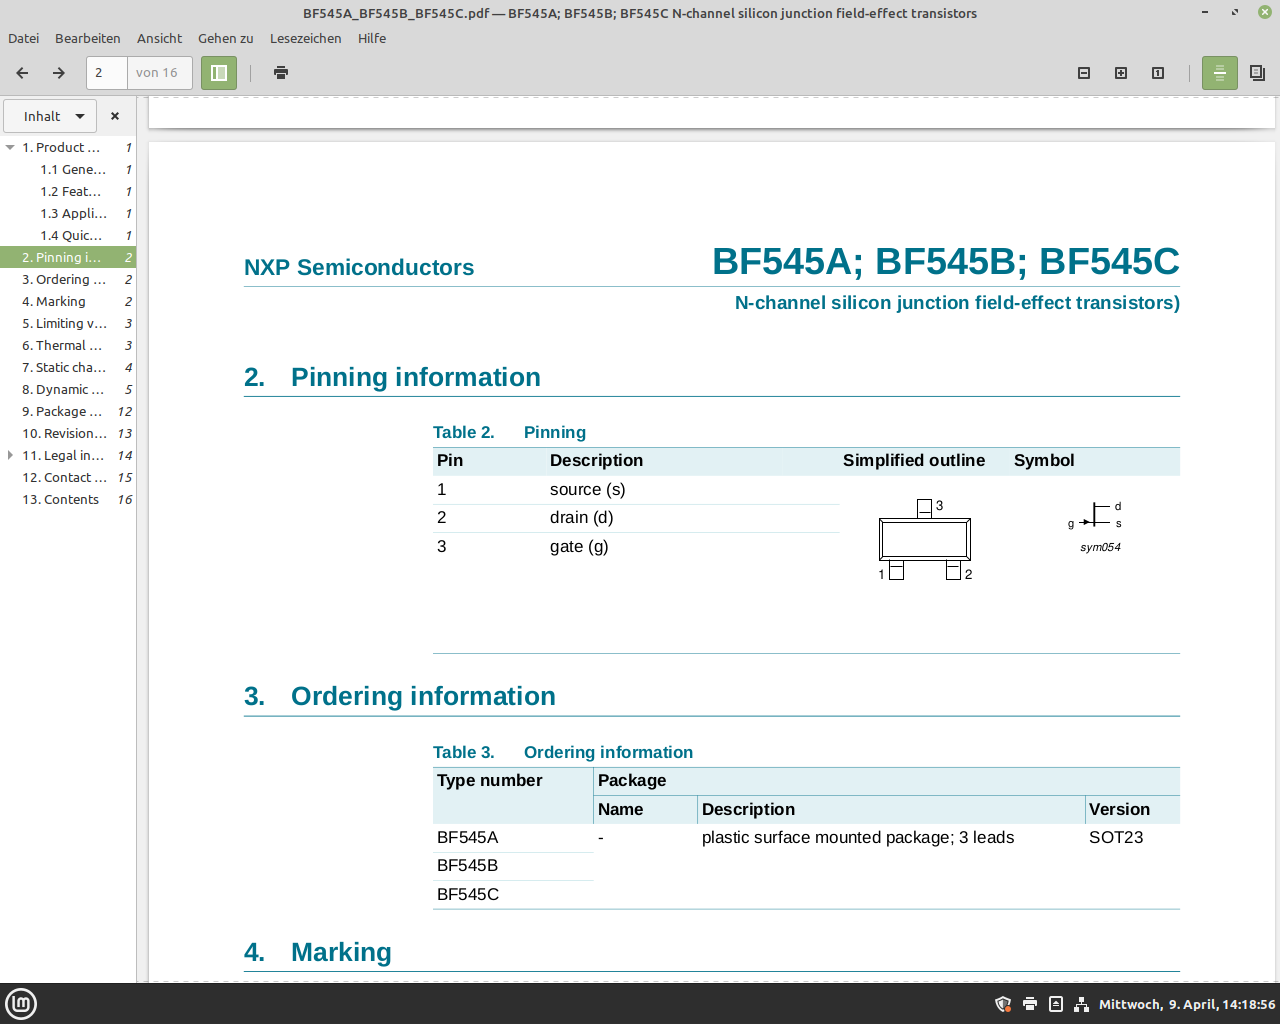This screenshot has height=1024, width=1280.
Task: Collapse the 1. Product outline section
Action: [x=10, y=148]
